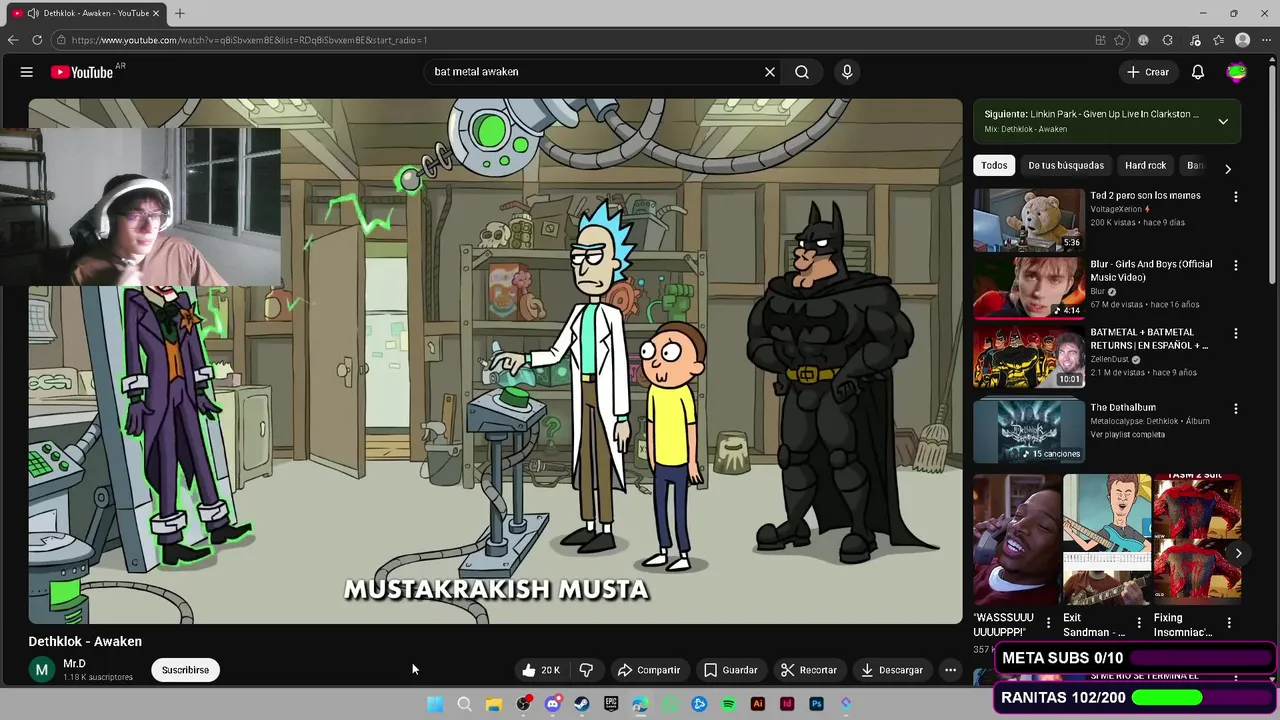1280x720 pixels.
Task: Open browser extensions puzzle icon
Action: click(1168, 40)
